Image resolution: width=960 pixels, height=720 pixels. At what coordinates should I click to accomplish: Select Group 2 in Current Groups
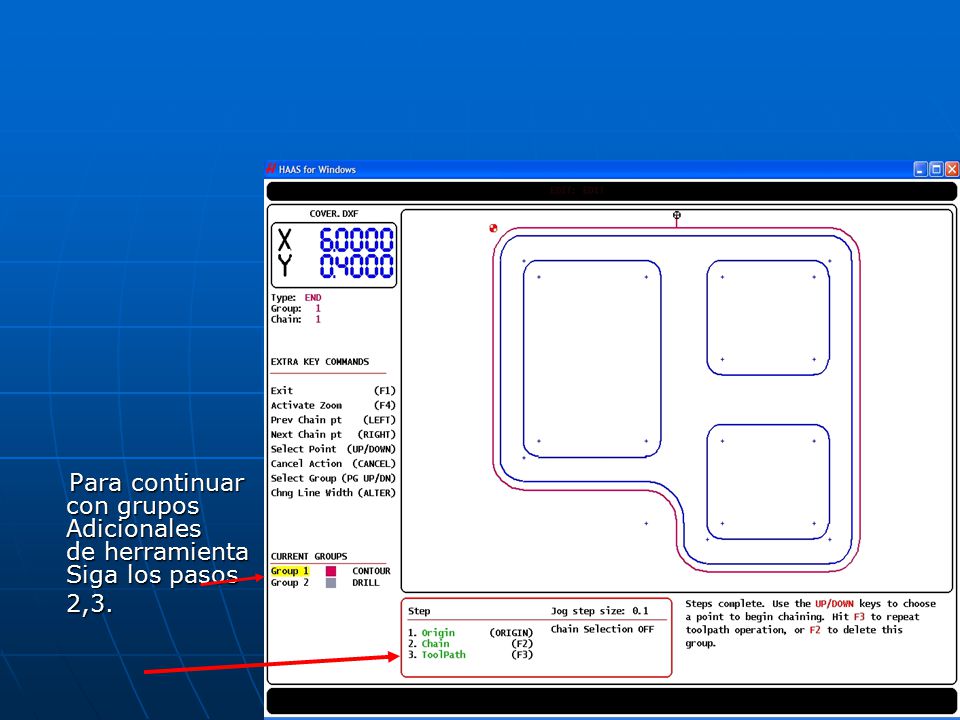[x=290, y=583]
